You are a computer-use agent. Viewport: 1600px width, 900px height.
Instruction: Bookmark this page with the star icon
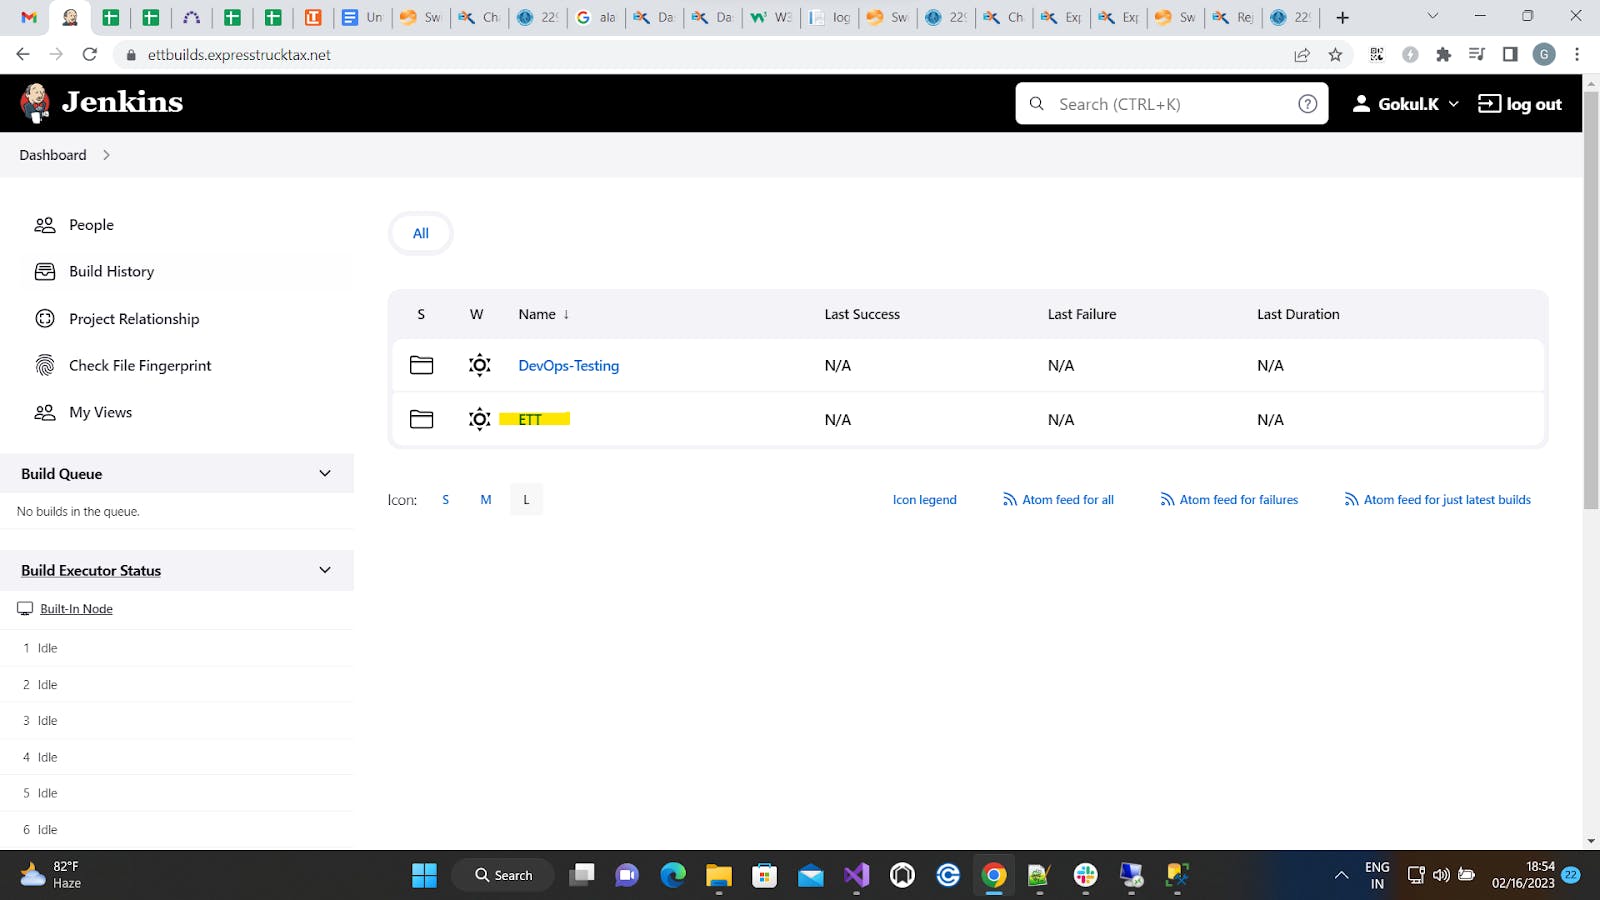tap(1335, 55)
